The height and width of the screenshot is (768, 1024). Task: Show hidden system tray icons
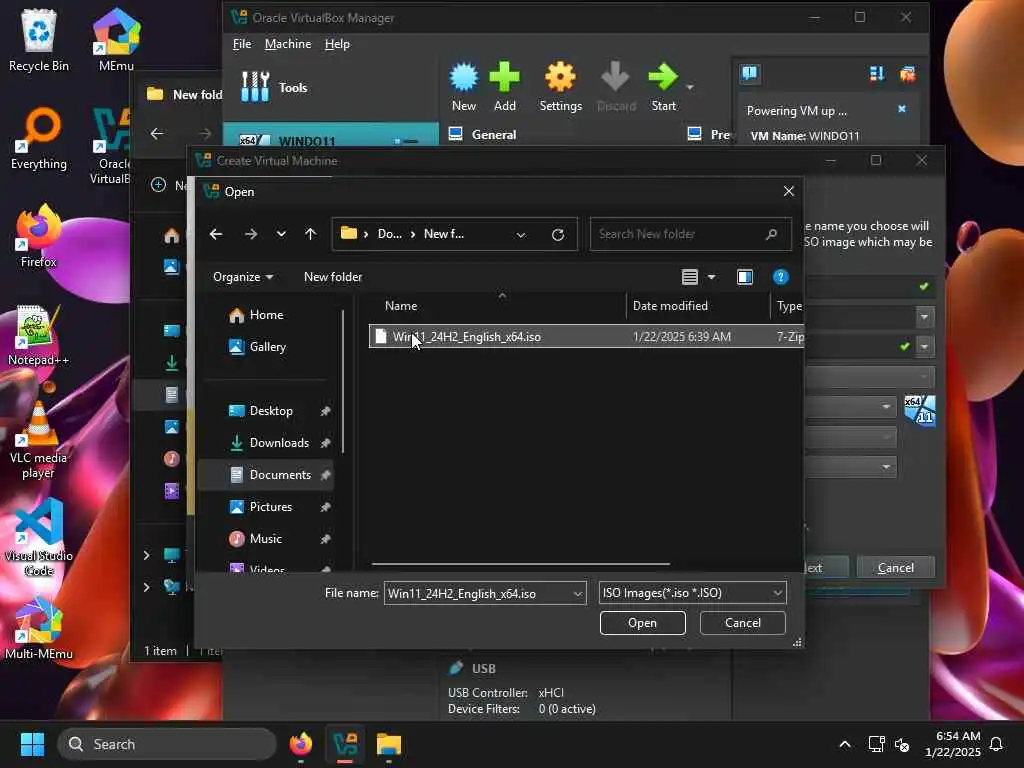click(x=844, y=744)
